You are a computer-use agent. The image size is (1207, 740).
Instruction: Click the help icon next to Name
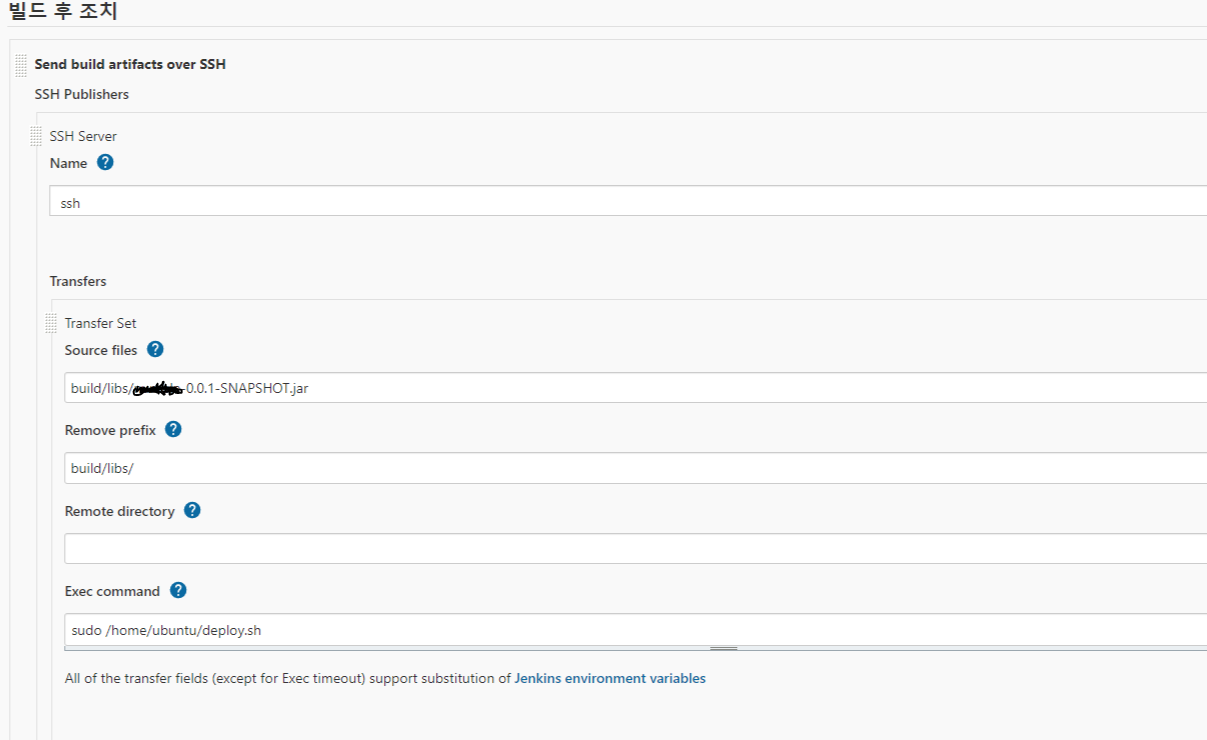[x=105, y=162]
